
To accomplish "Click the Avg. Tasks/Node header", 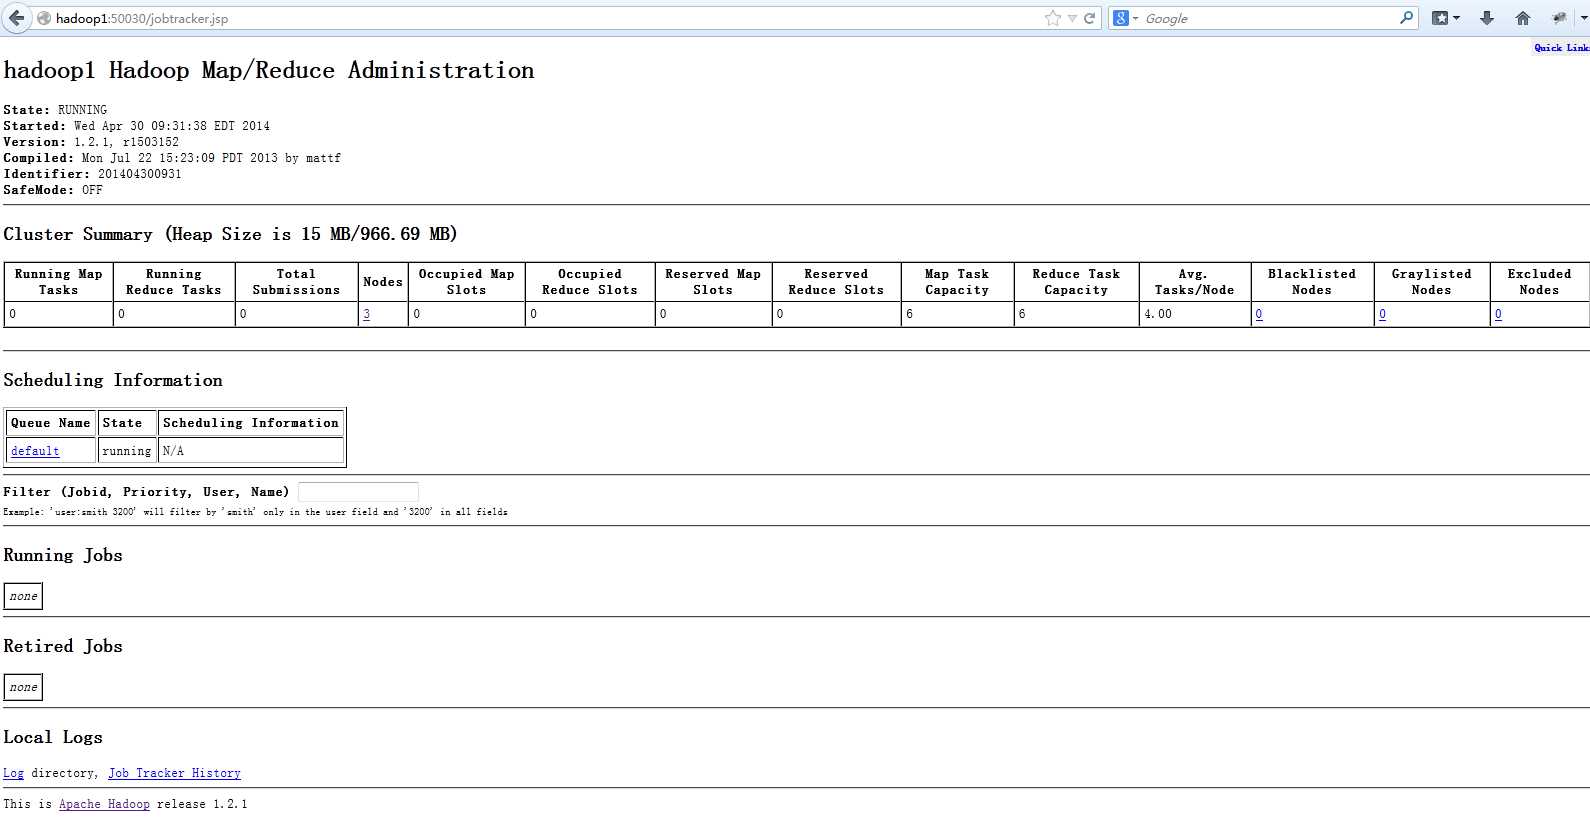I will click(1194, 282).
